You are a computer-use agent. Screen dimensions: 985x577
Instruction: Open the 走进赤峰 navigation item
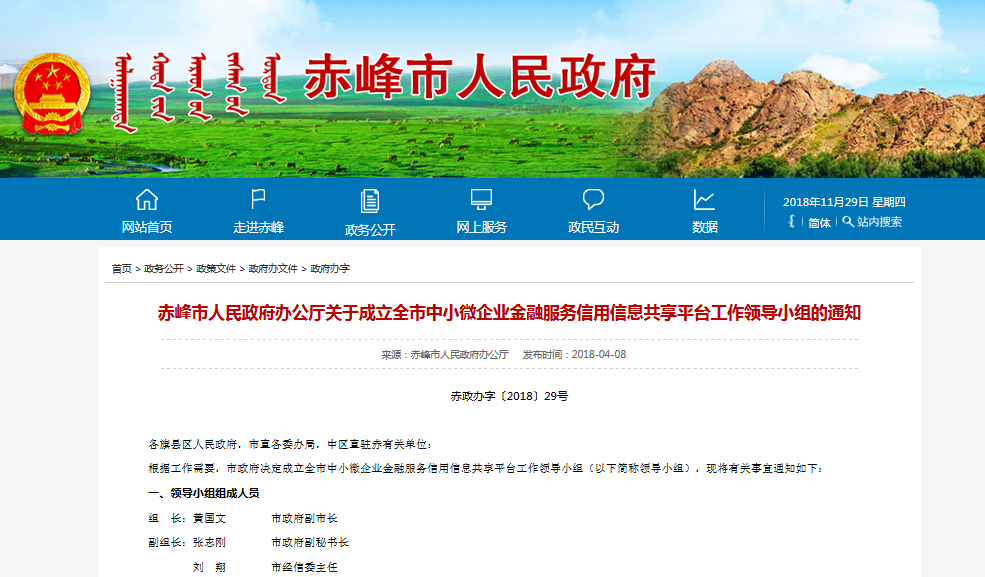[258, 227]
